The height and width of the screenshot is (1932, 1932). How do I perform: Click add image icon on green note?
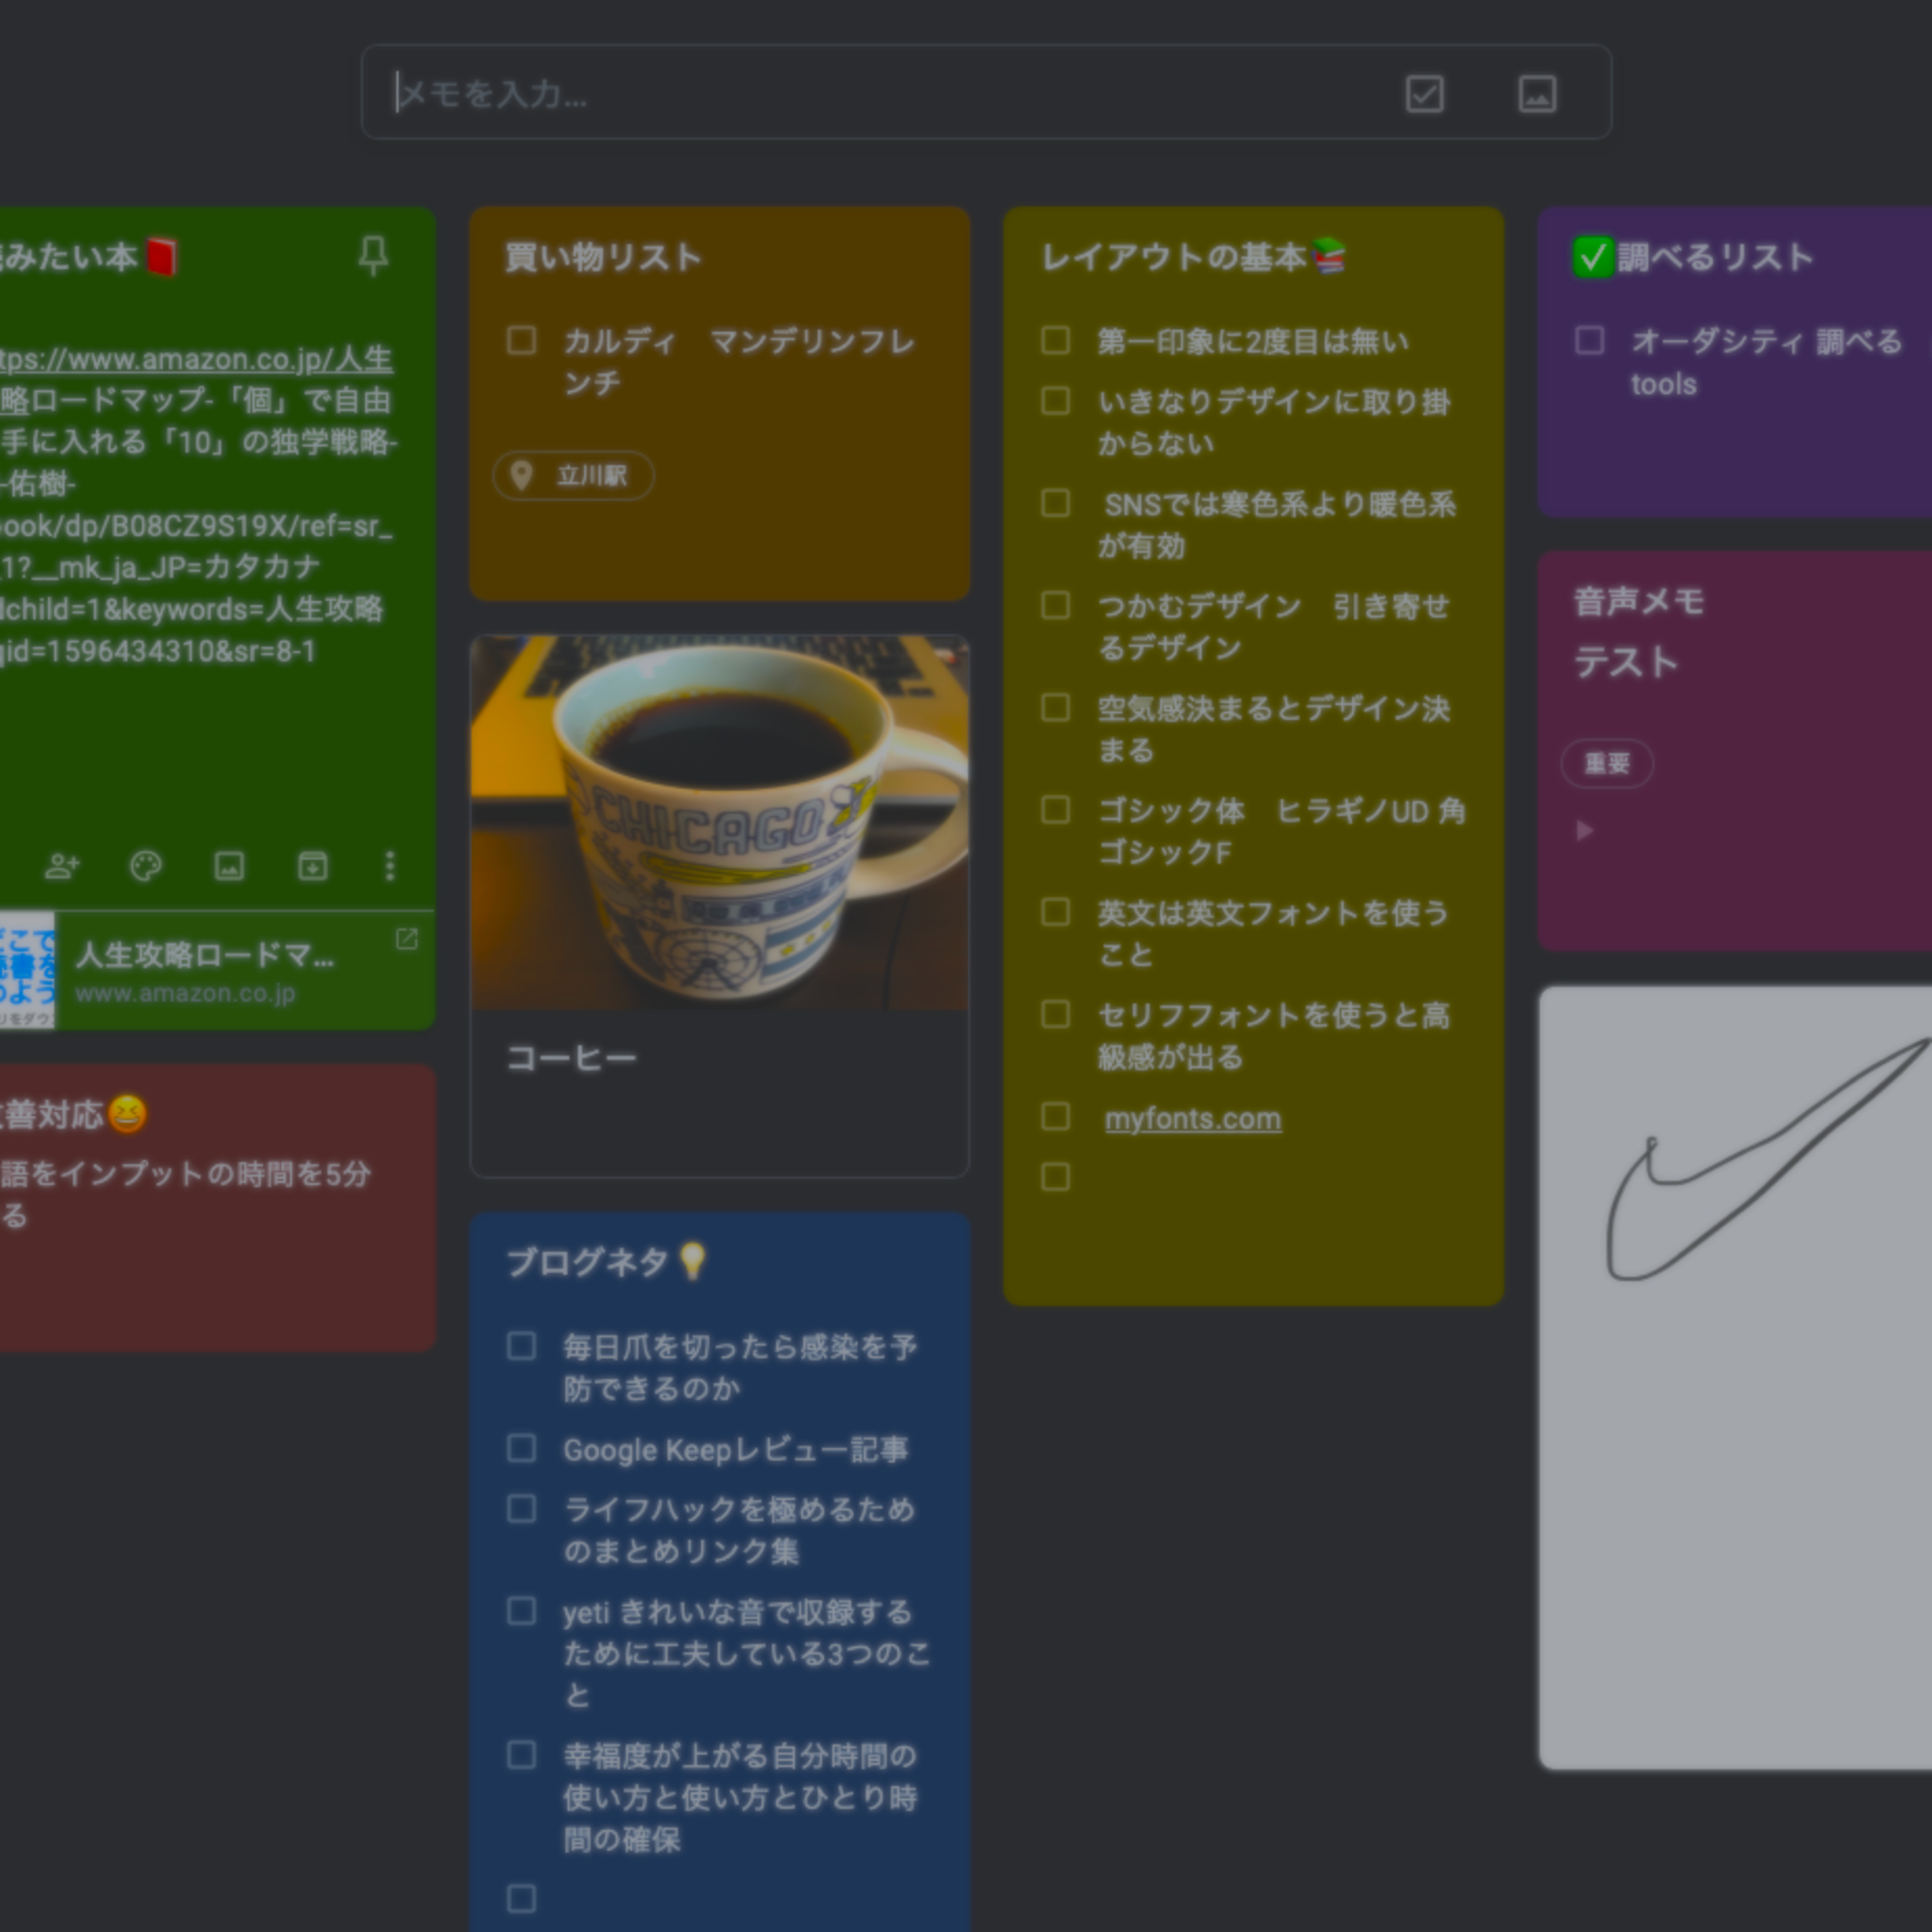(230, 866)
